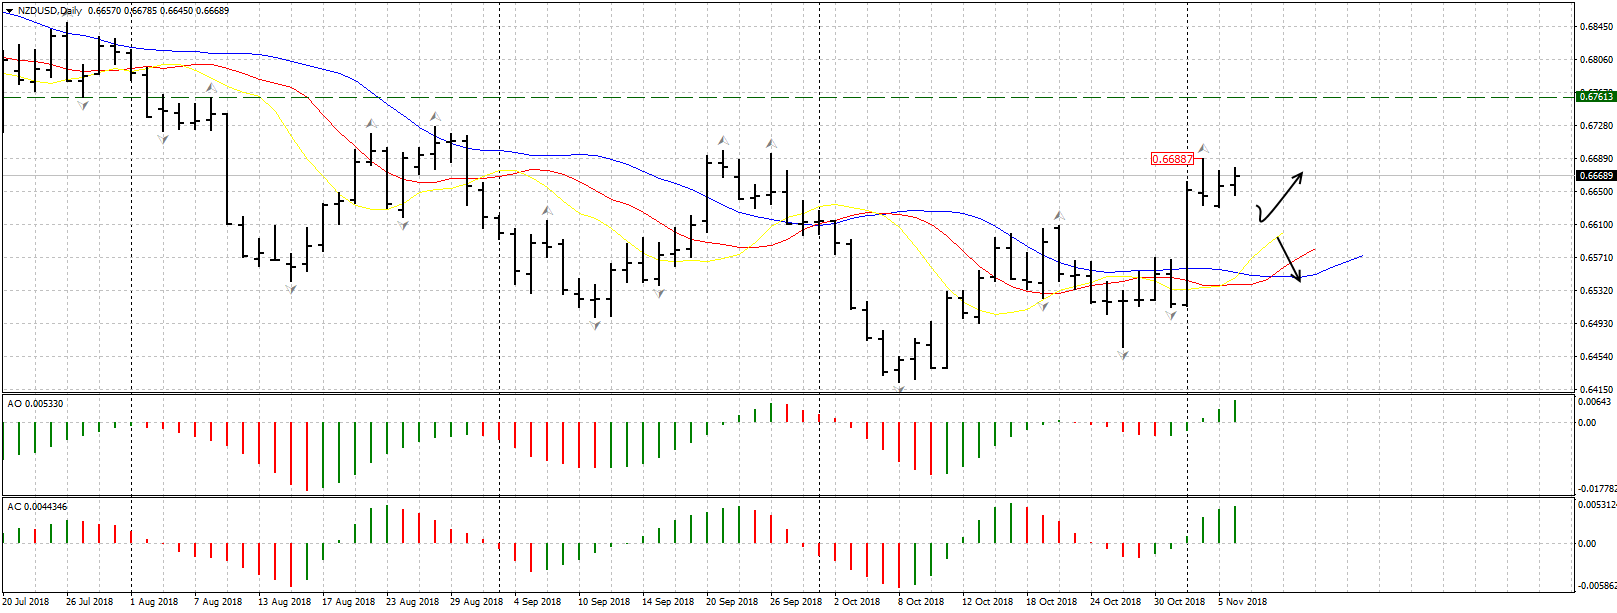Click the 0.68450 price scale value
The width and height of the screenshot is (1617, 613).
1595,27
